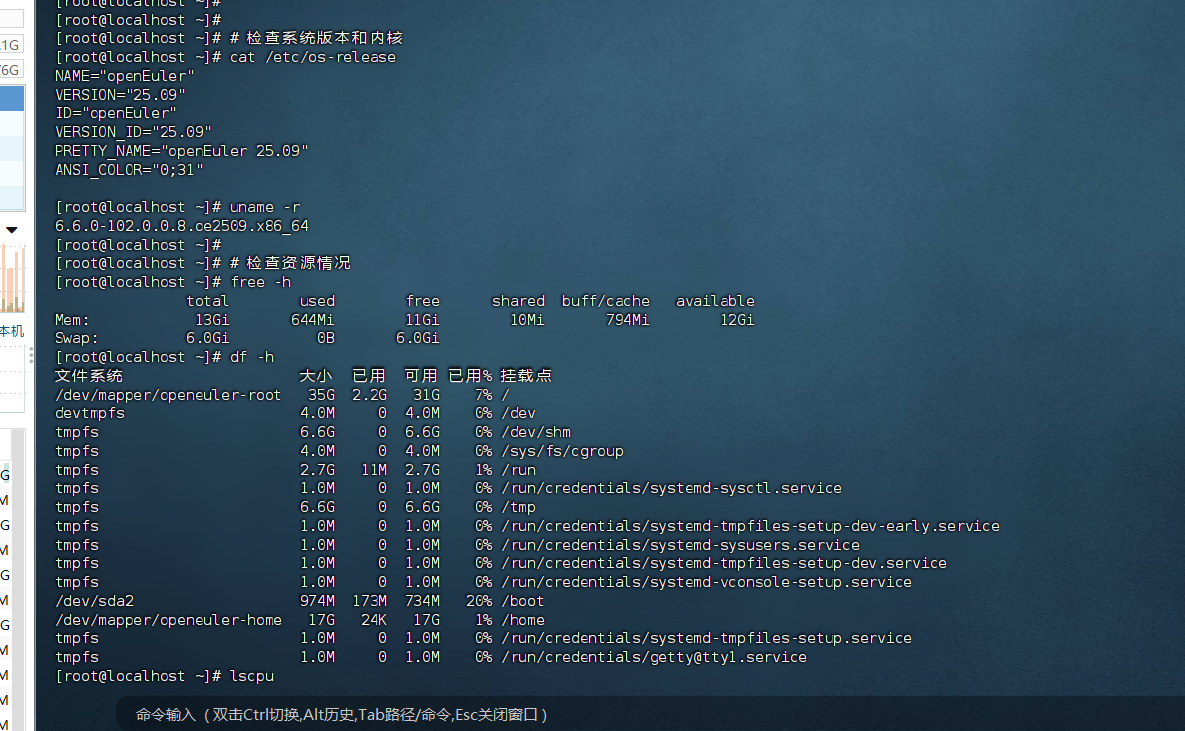Click the 'uname -r' command
This screenshot has width=1185, height=731.
pos(265,207)
